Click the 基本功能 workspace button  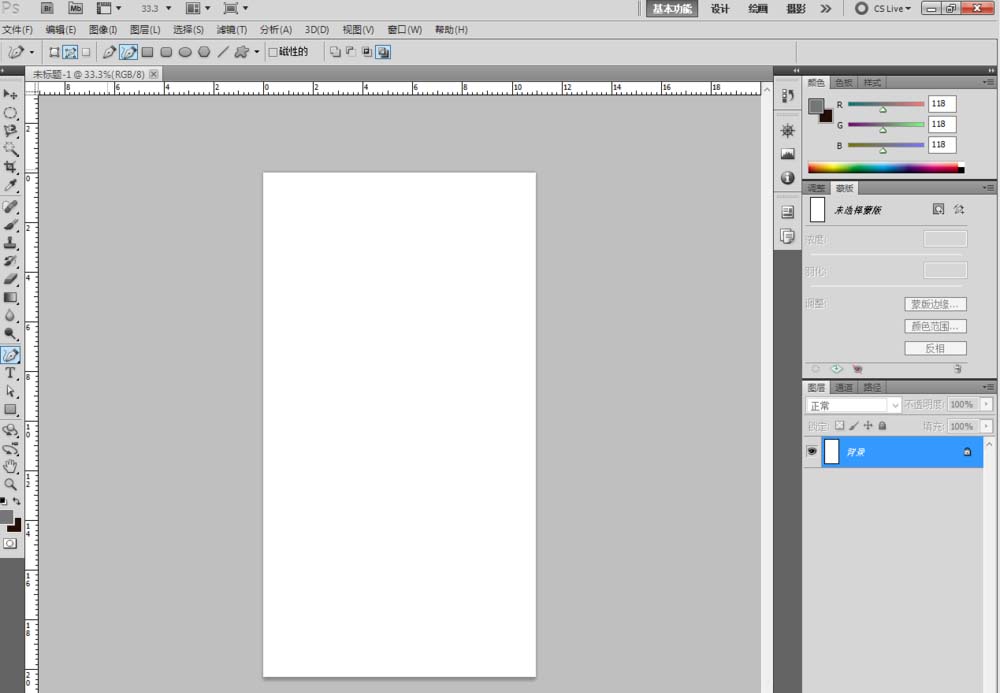[x=672, y=8]
